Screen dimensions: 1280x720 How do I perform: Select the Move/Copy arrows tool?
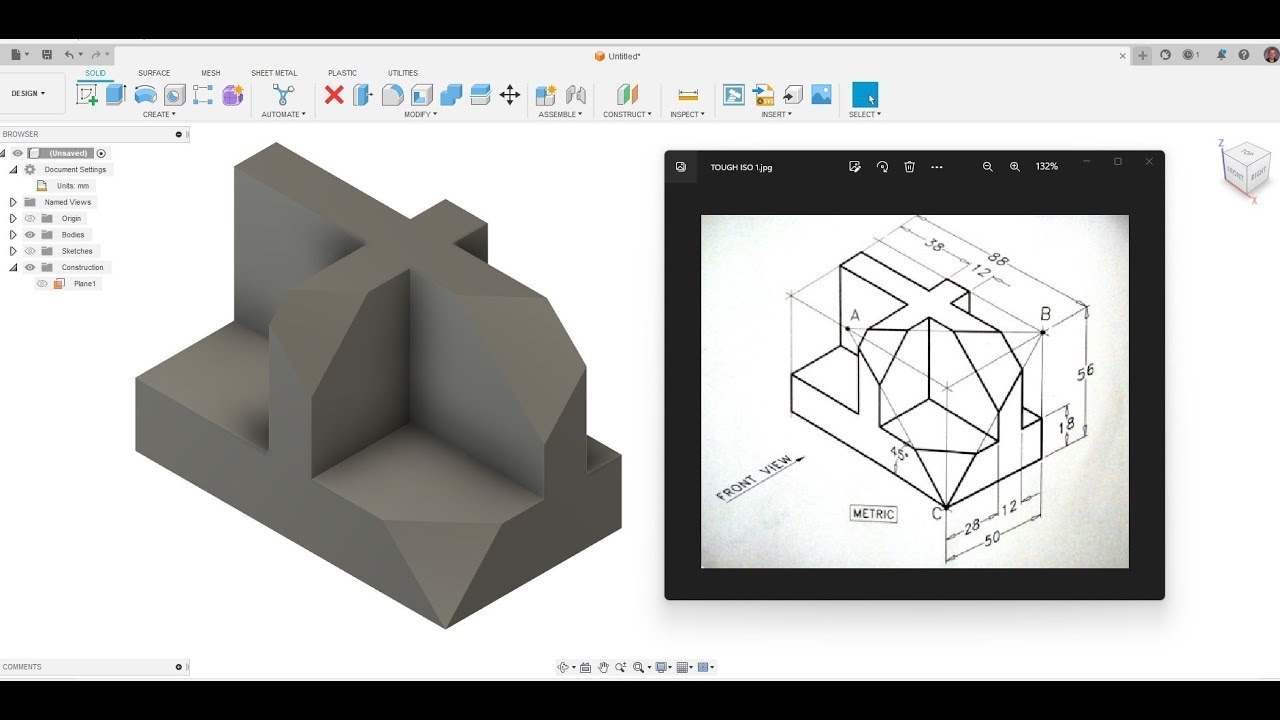coord(509,95)
